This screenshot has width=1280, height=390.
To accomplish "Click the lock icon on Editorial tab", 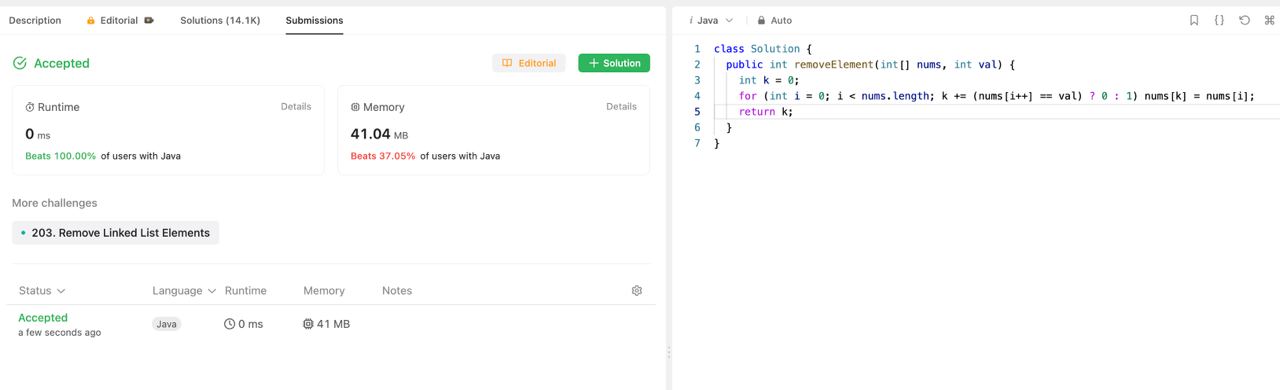I will pyautogui.click(x=91, y=20).
